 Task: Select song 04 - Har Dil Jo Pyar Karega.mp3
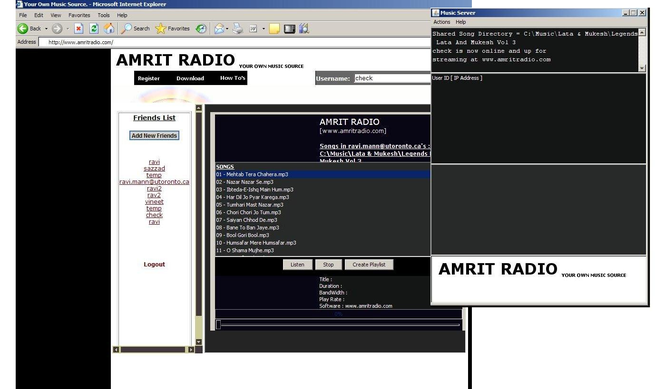point(322,197)
